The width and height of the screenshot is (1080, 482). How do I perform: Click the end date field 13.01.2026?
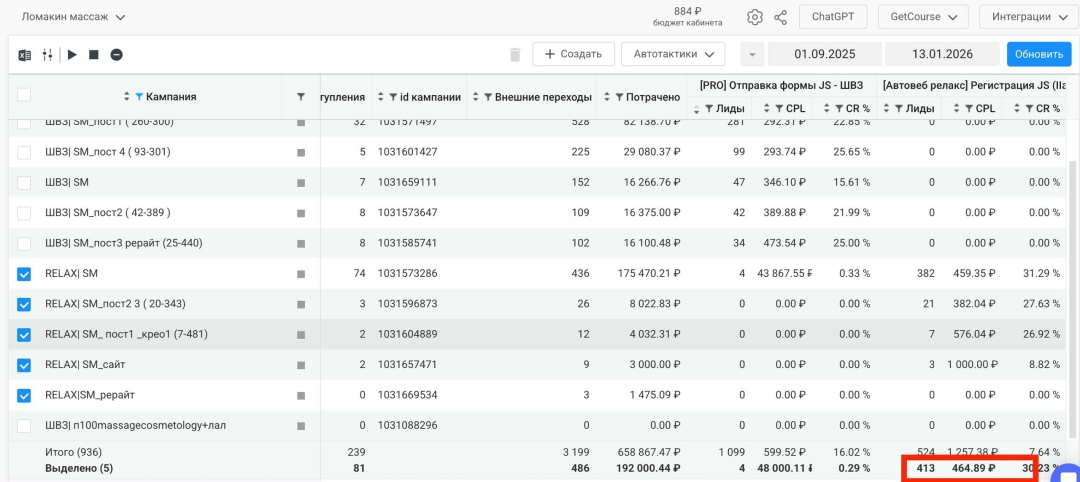click(x=942, y=54)
